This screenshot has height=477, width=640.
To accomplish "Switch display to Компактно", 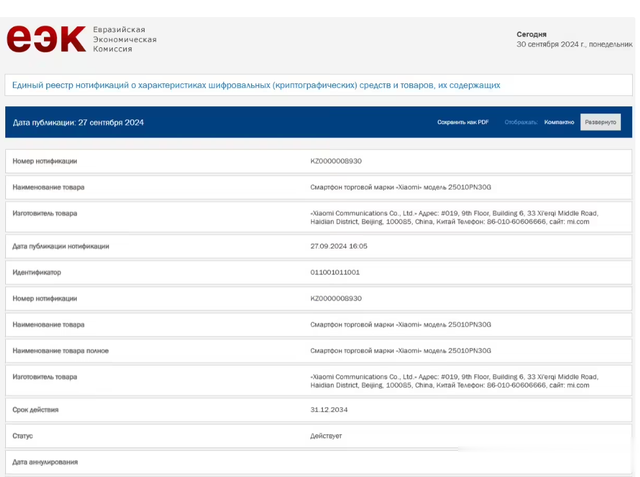I will 559,122.
